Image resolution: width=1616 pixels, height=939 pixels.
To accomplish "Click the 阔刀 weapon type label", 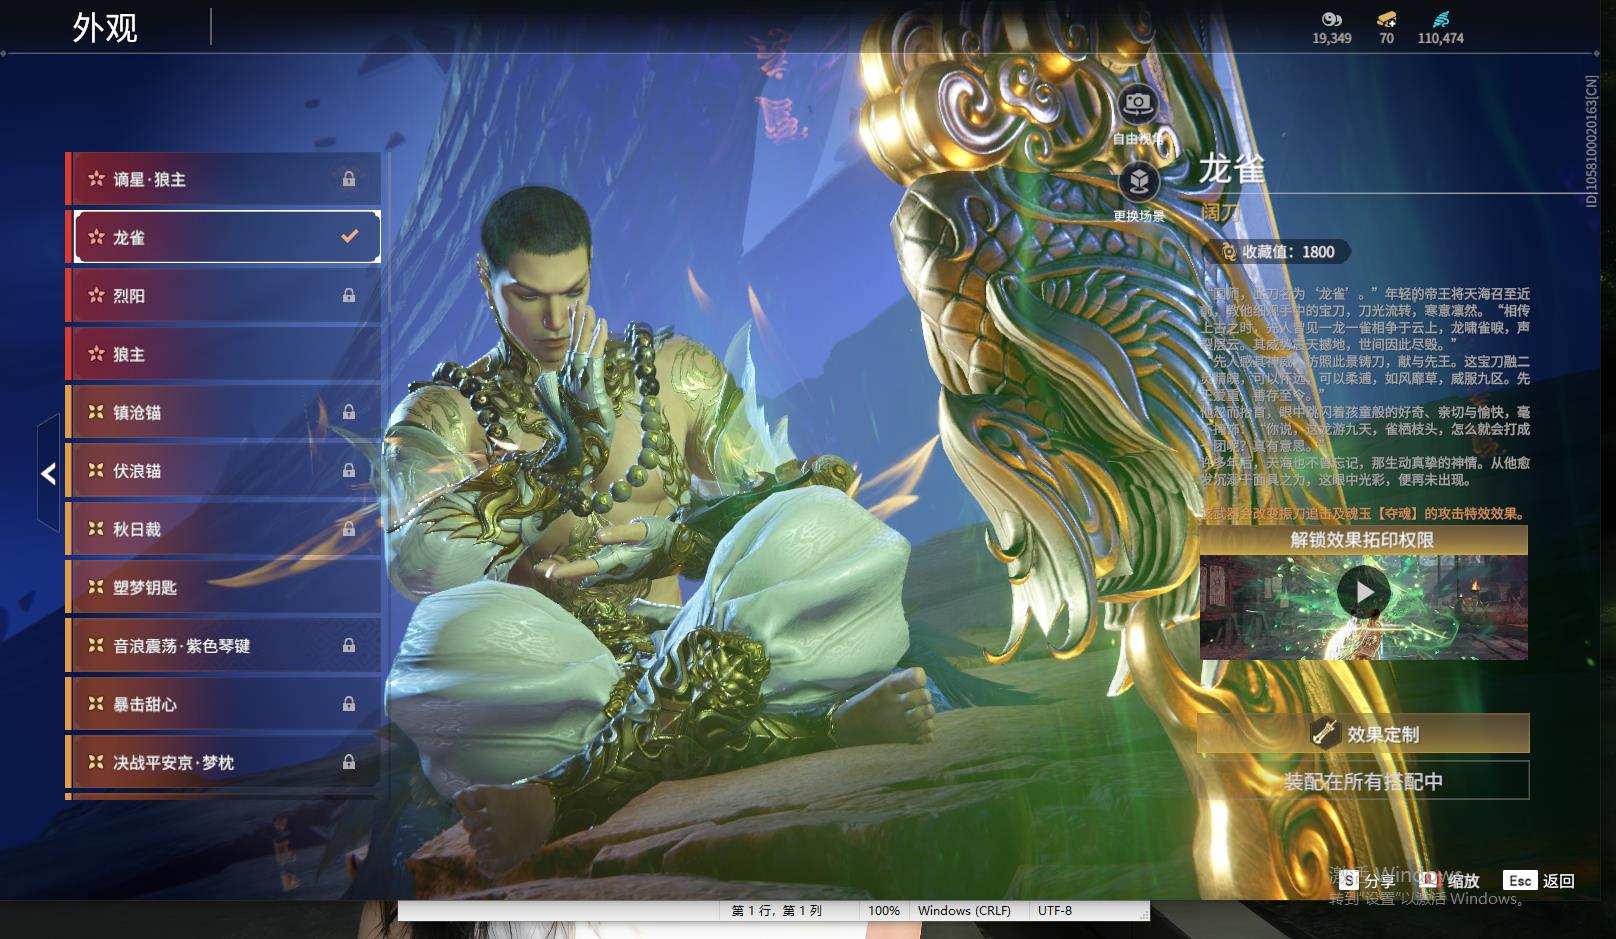I will pos(1221,213).
